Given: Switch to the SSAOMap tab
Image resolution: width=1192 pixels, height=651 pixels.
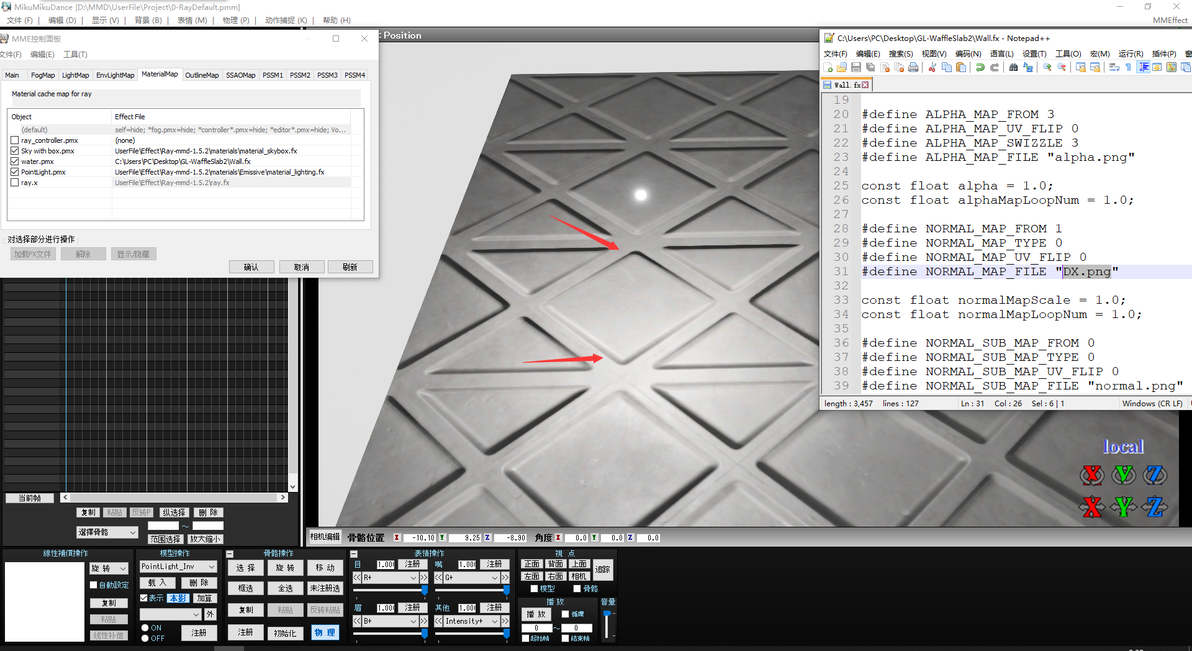Looking at the screenshot, I should (240, 75).
